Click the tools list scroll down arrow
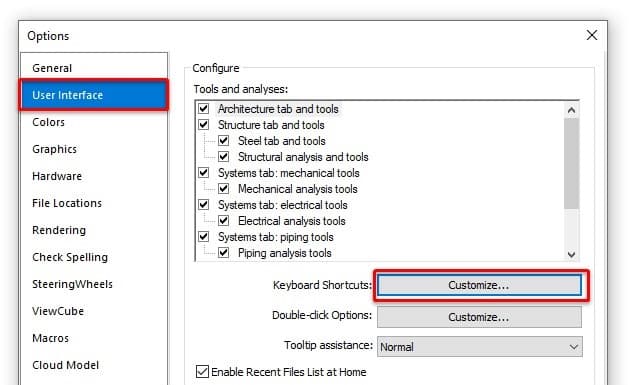 coord(571,254)
